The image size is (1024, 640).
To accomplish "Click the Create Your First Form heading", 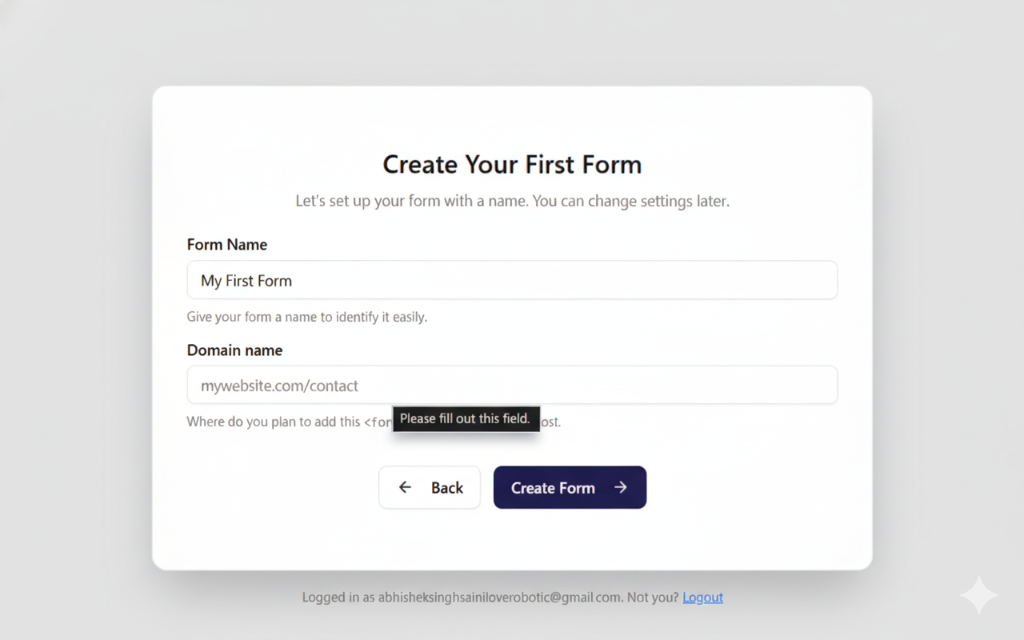I will (511, 163).
